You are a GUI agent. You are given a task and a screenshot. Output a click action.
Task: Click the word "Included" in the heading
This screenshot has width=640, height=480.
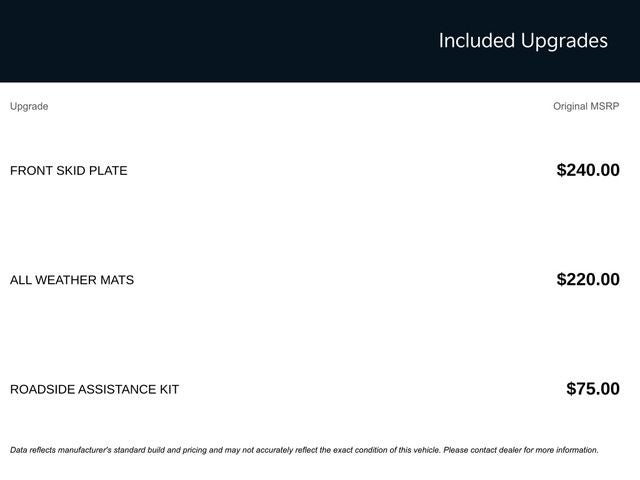[x=476, y=41]
